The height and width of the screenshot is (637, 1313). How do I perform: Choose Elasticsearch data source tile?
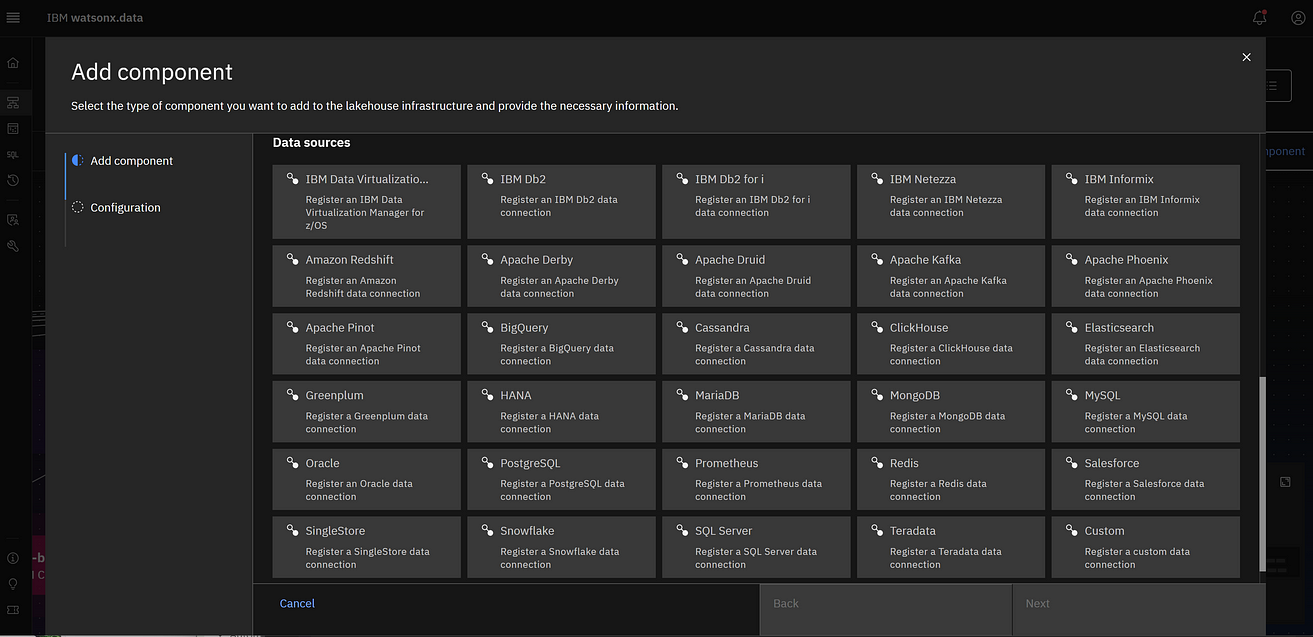point(1145,344)
